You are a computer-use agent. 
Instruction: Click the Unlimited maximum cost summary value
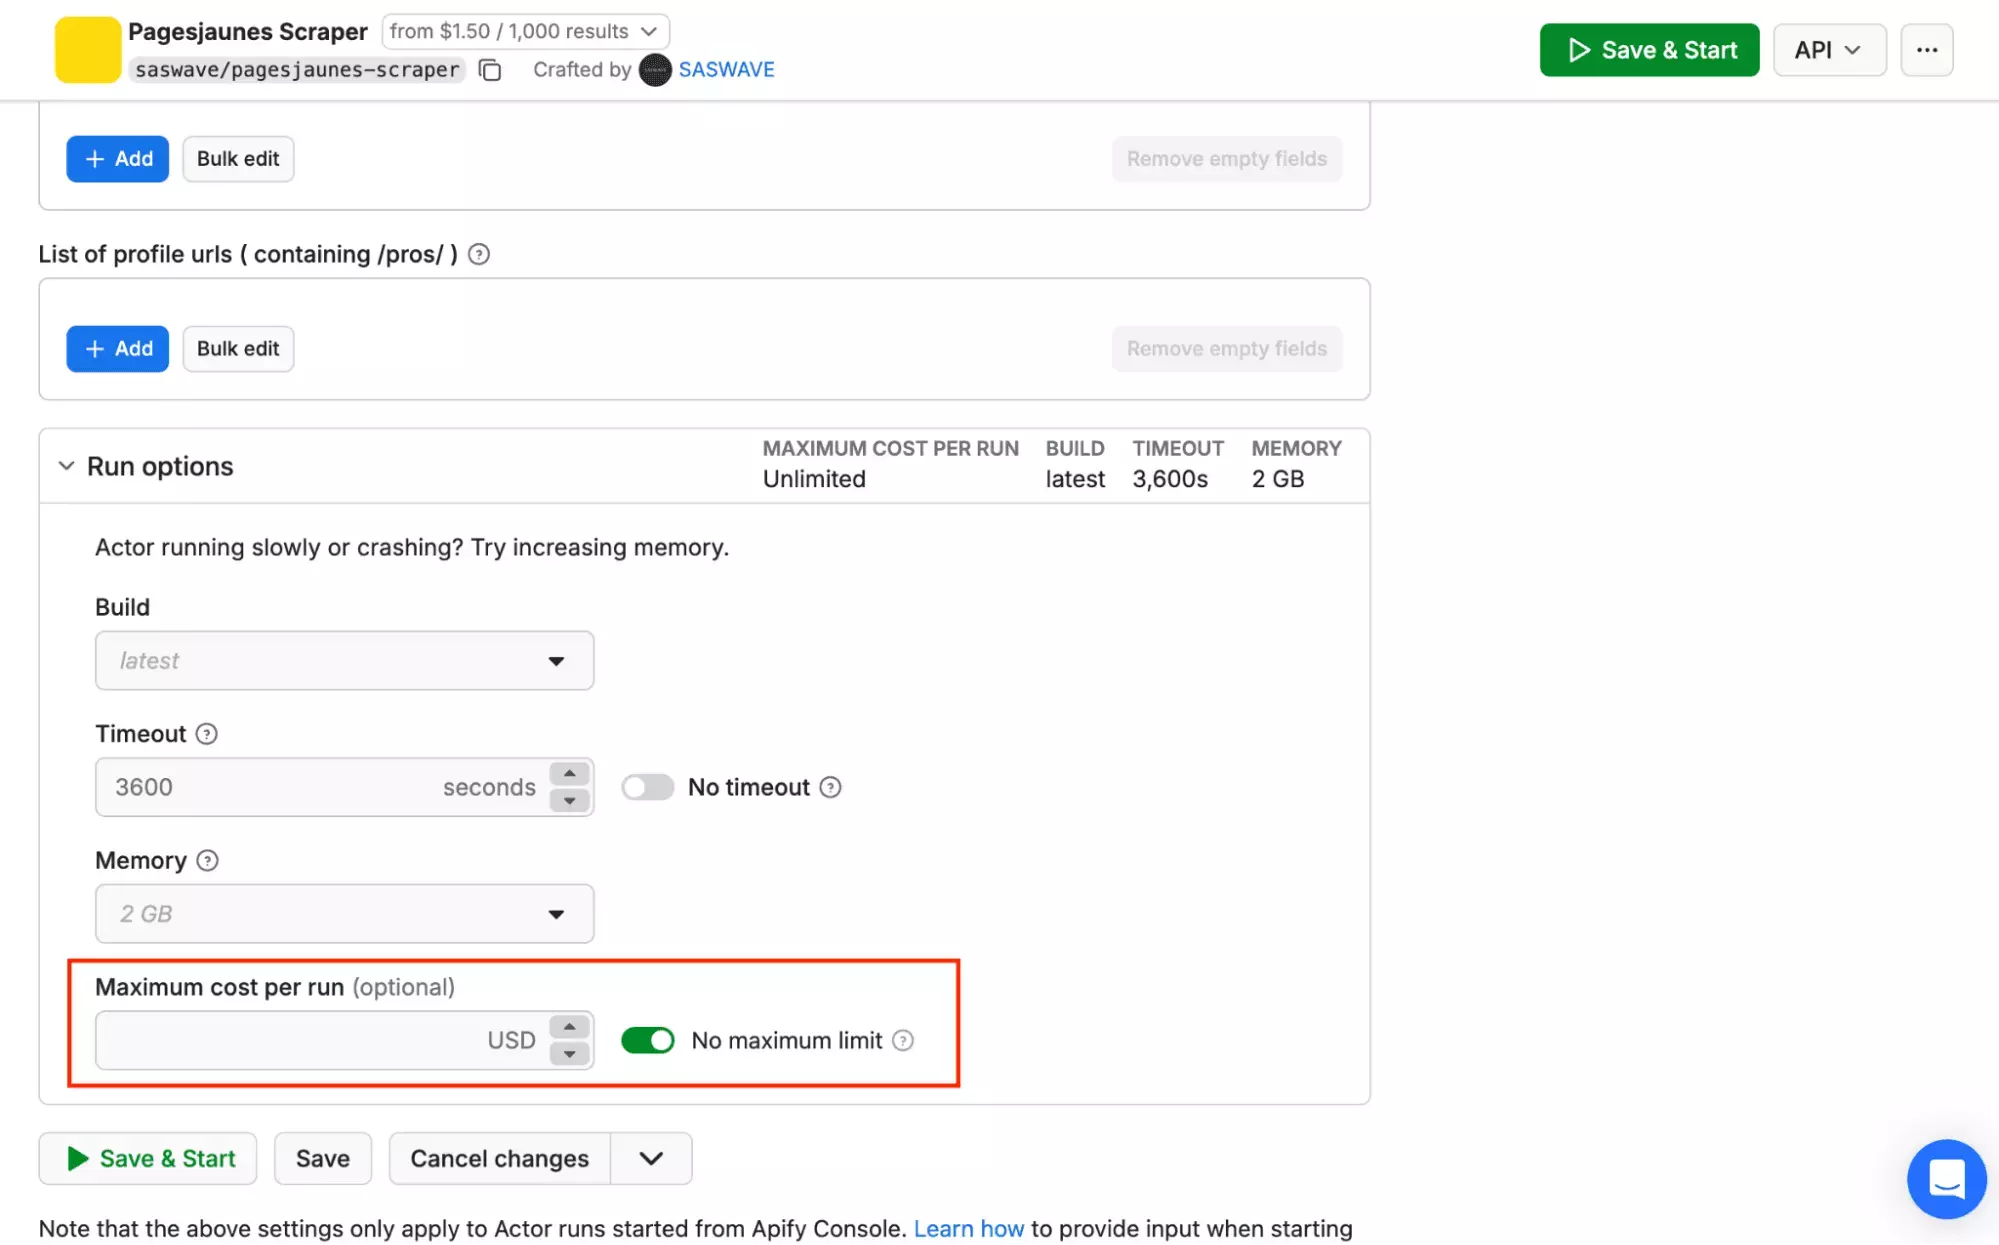pyautogui.click(x=814, y=479)
